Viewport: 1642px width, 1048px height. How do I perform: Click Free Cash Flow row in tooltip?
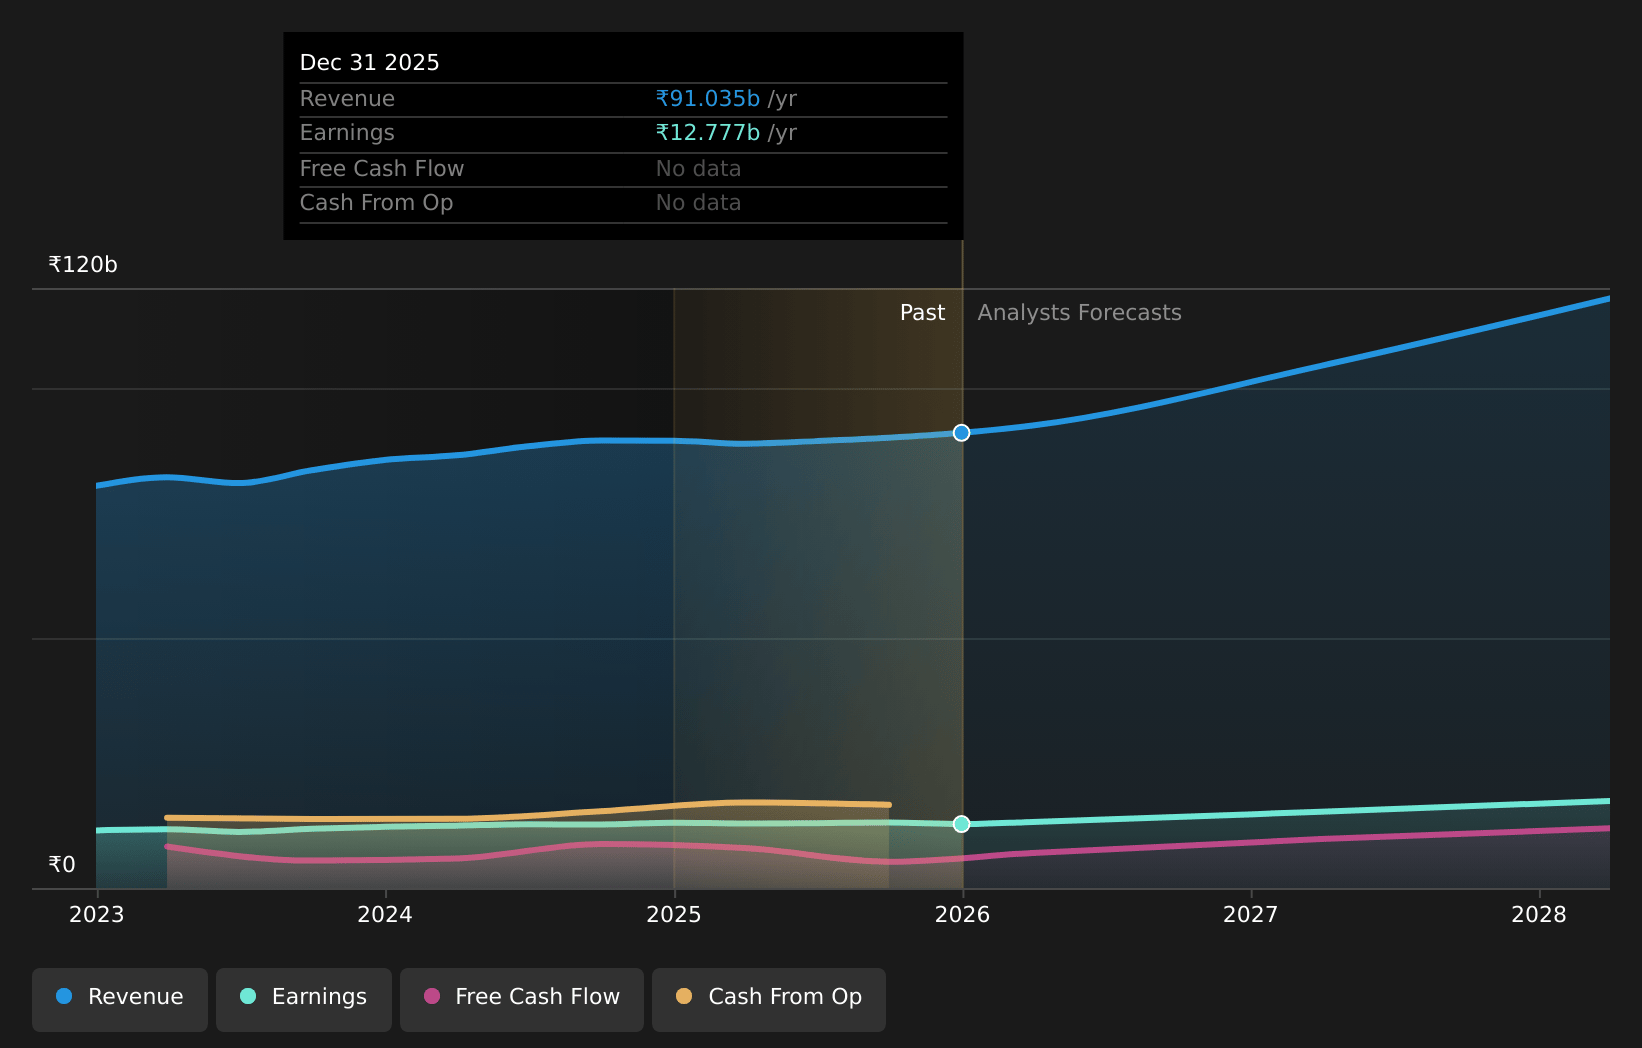[x=382, y=169]
